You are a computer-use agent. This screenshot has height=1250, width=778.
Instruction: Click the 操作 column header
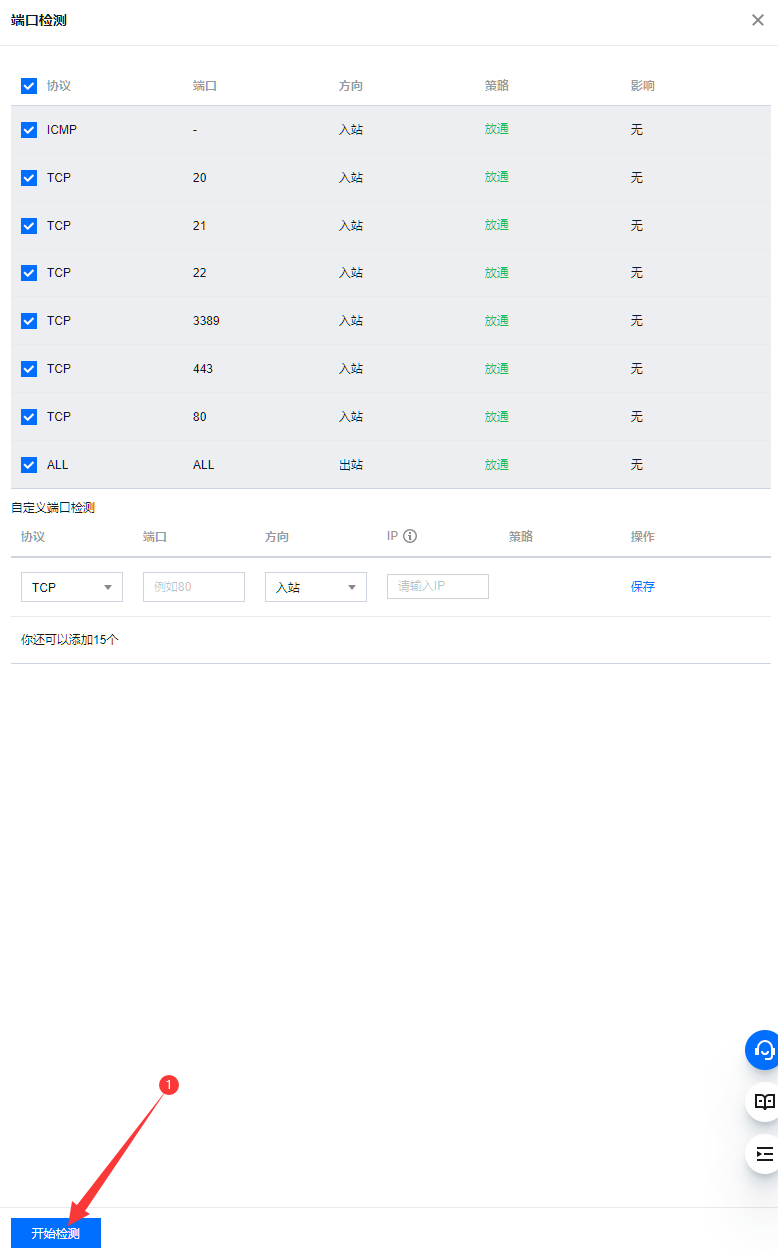click(643, 537)
